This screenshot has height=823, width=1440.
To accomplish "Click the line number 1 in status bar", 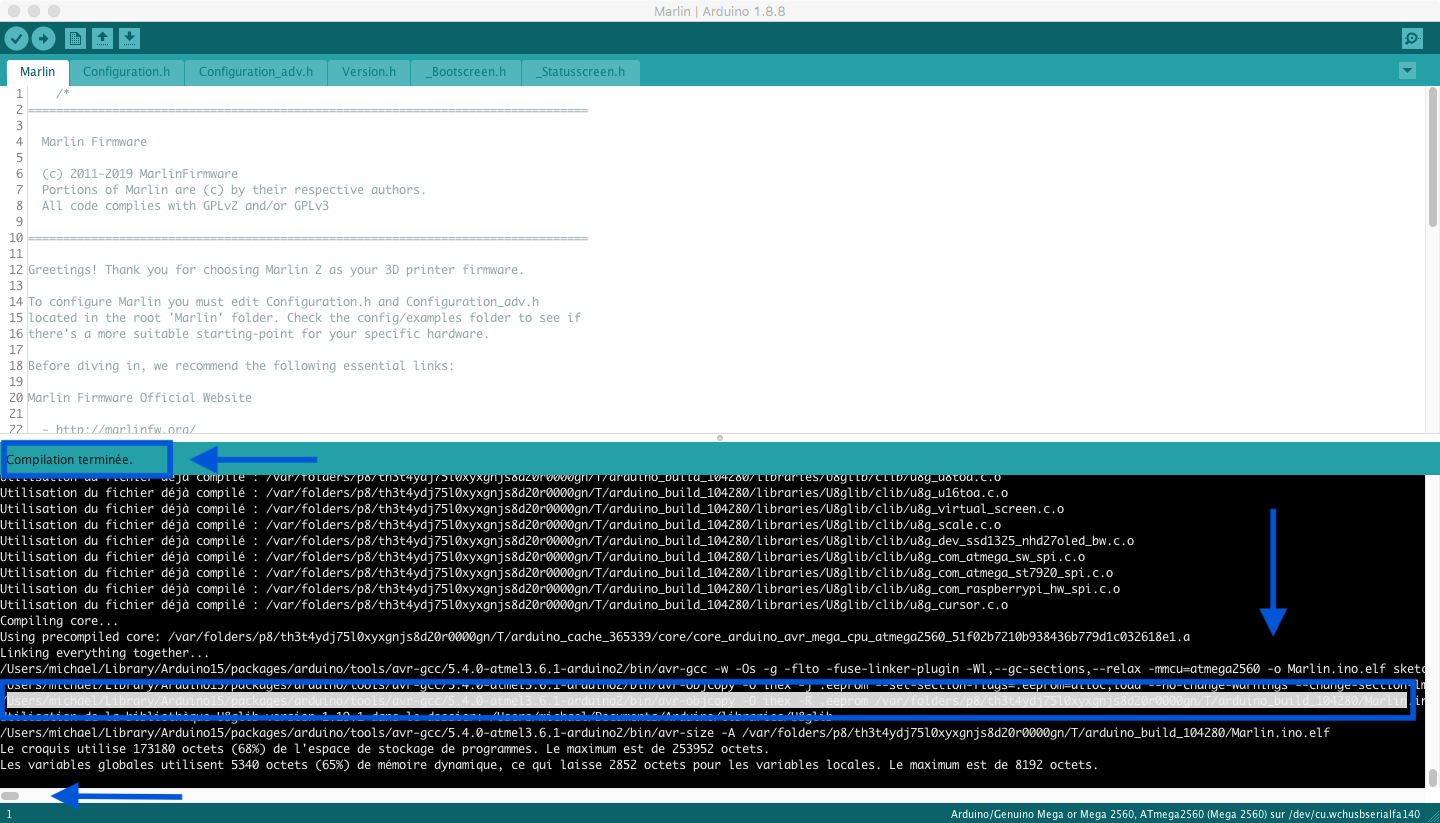I will pos(9,814).
